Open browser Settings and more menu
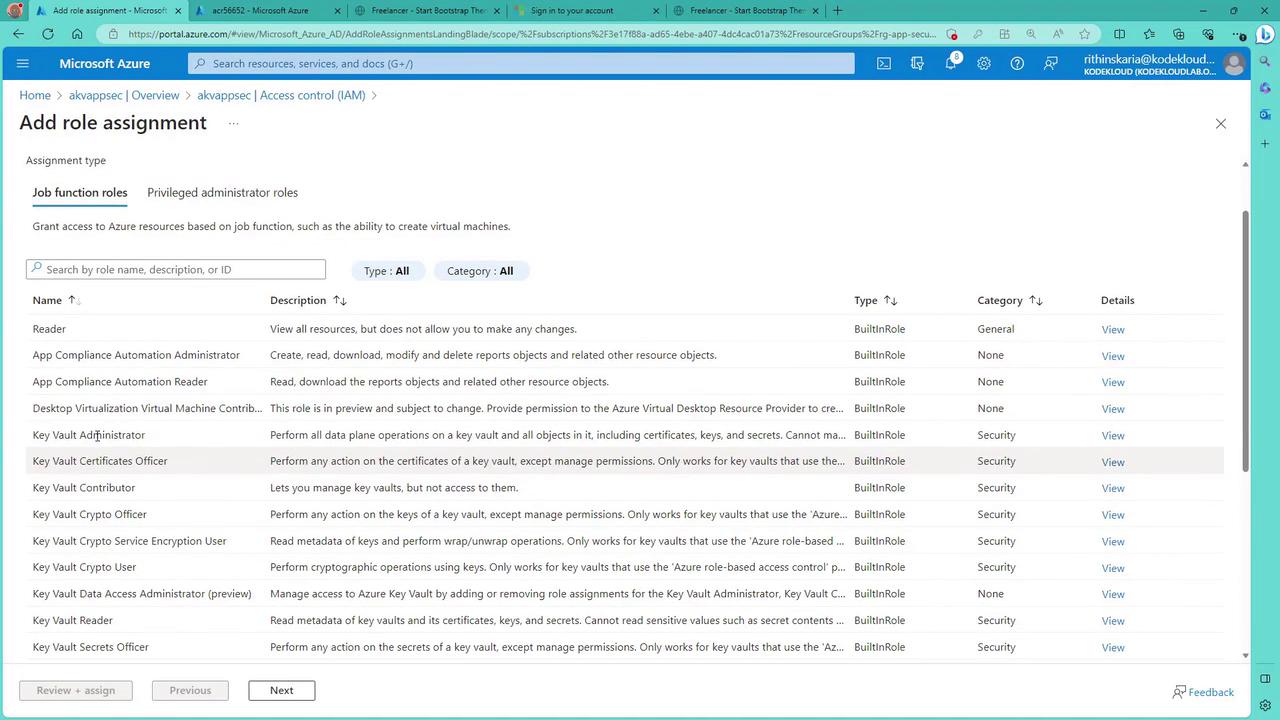Viewport: 1280px width, 720px height. tap(1238, 34)
